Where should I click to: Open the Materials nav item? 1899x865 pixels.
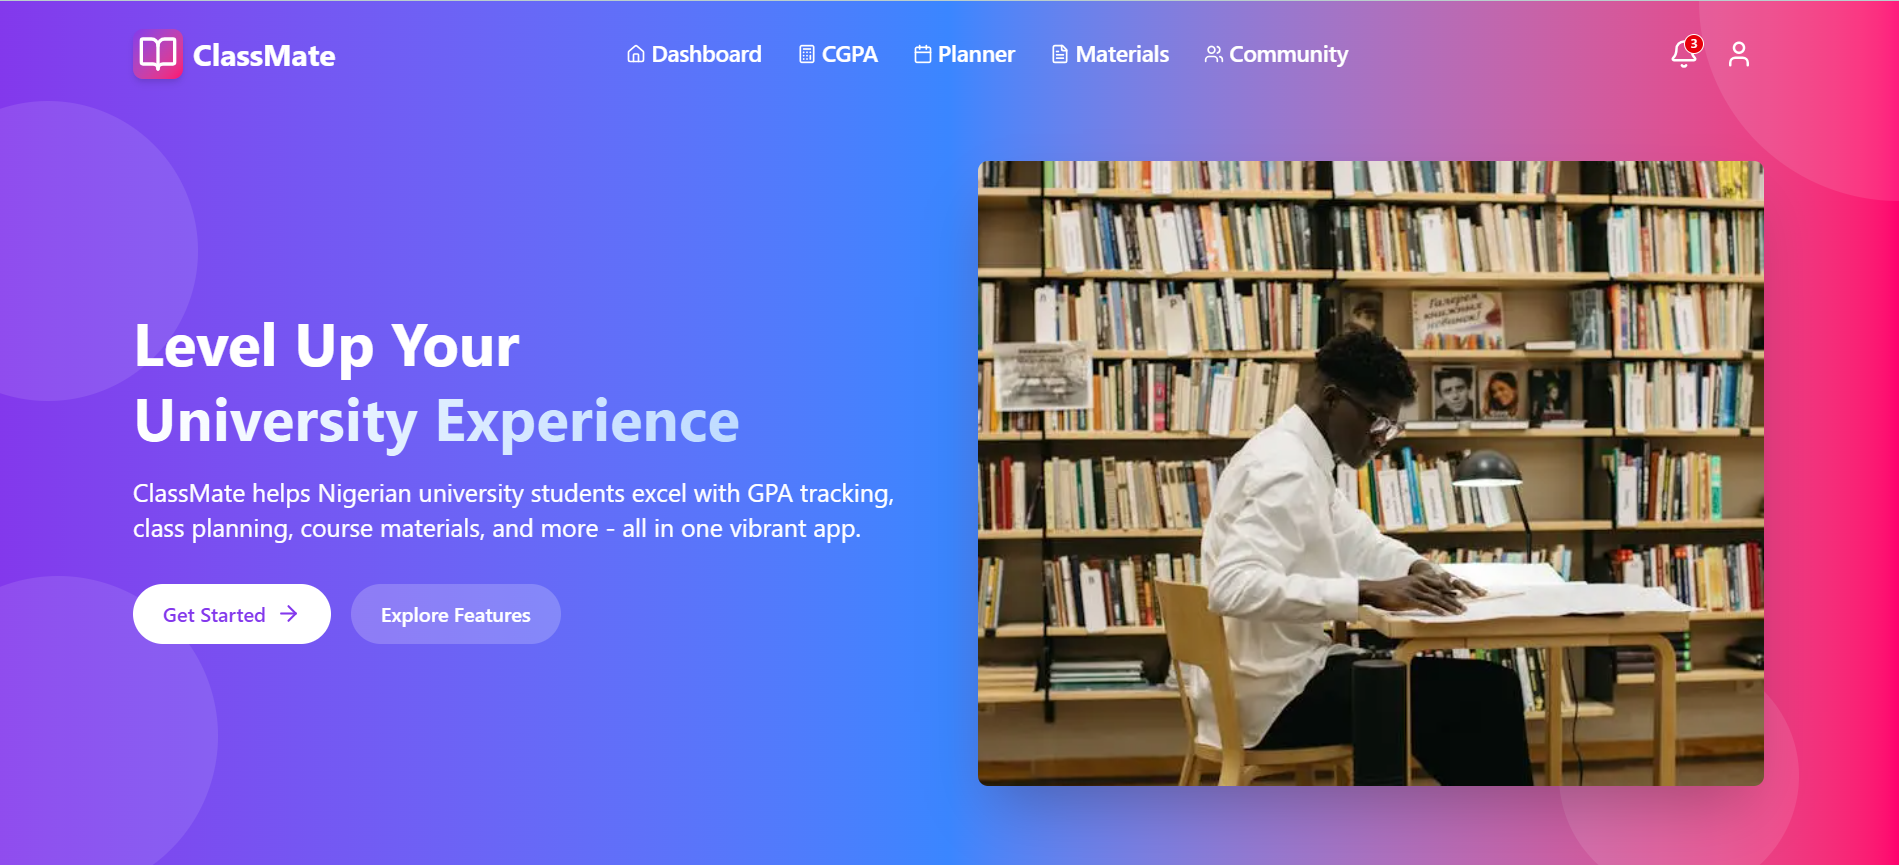[1110, 54]
